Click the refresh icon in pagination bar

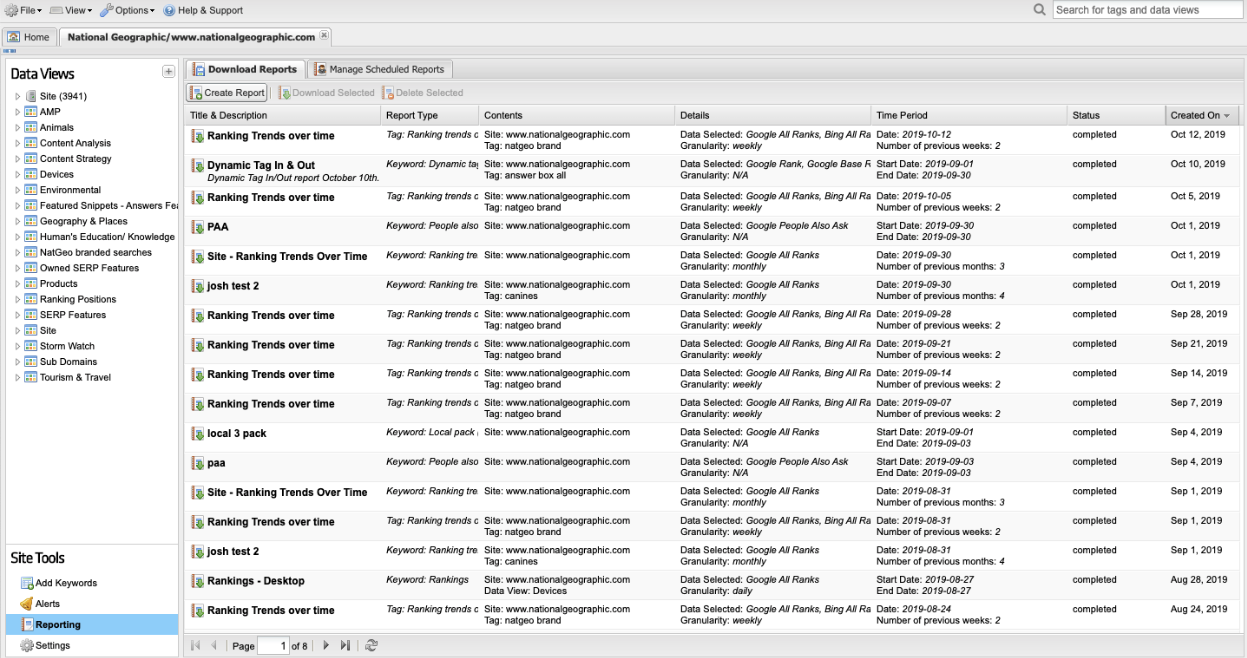point(371,646)
